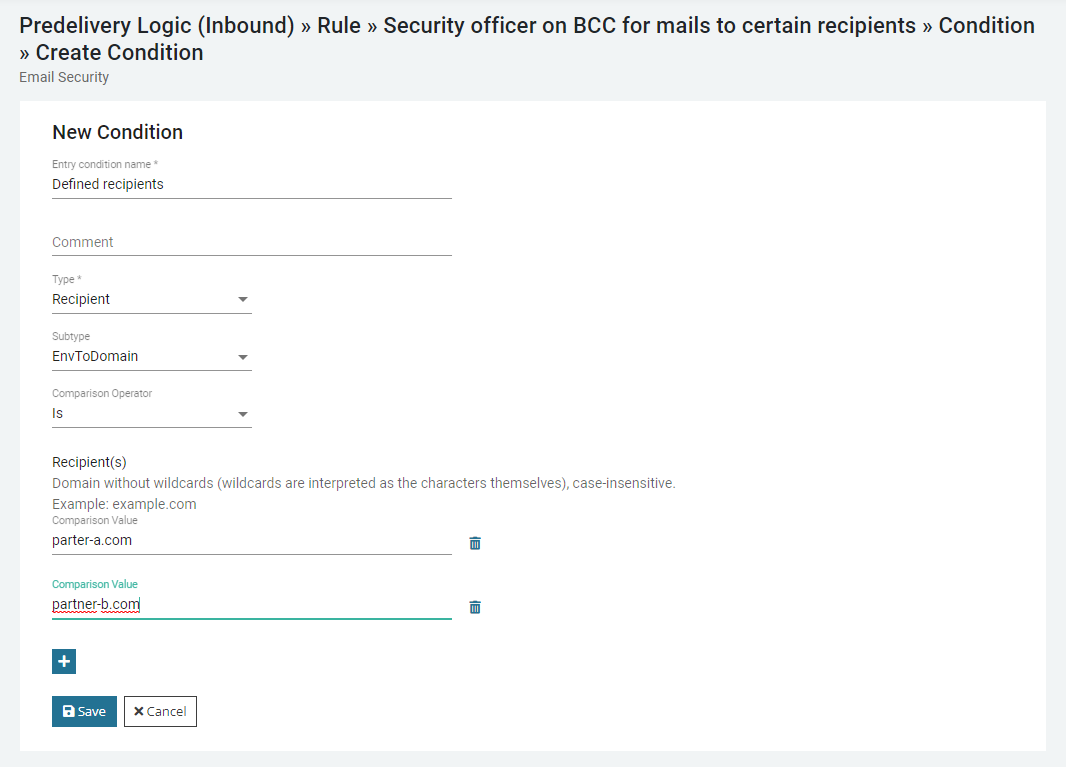Click the X icon on Cancel button
Screen dimensions: 1066x767
coord(139,712)
